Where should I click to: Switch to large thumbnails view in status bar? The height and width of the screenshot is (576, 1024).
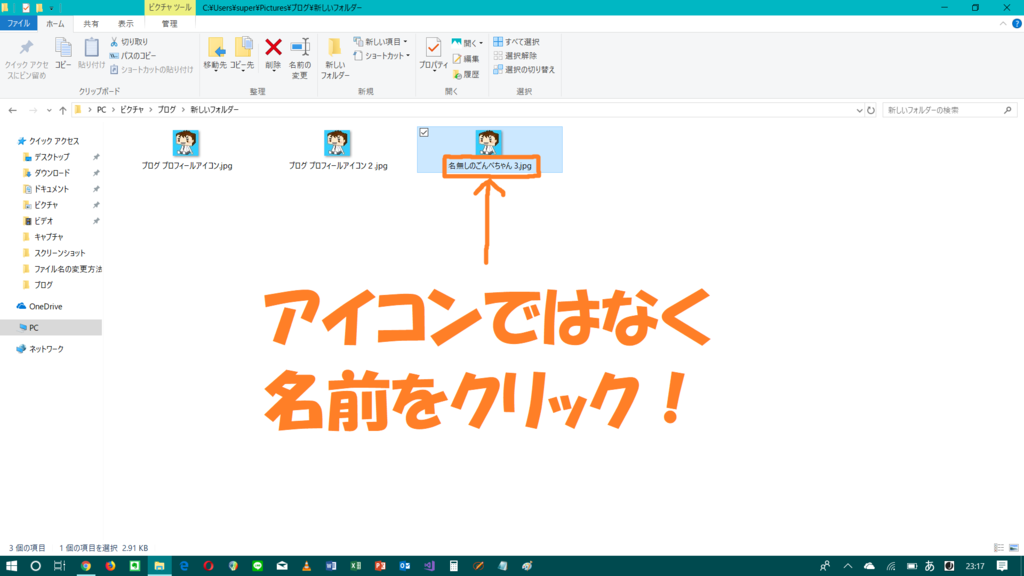[x=1012, y=547]
